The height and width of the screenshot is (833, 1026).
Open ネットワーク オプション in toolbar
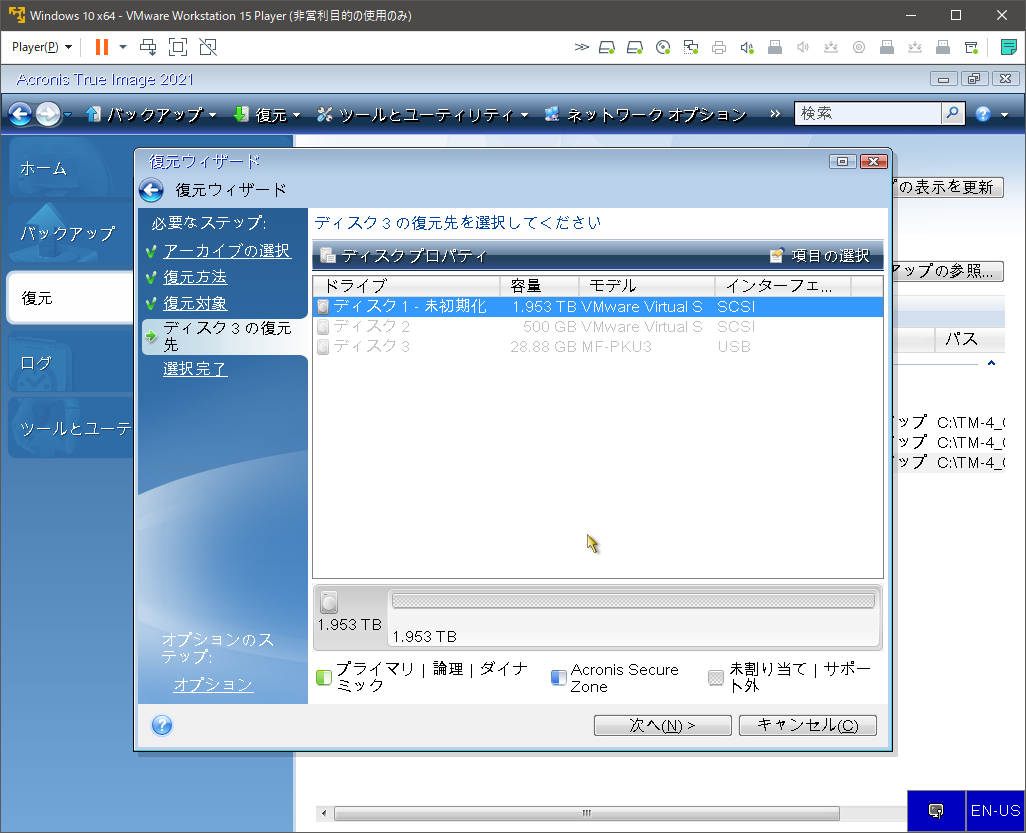645,115
